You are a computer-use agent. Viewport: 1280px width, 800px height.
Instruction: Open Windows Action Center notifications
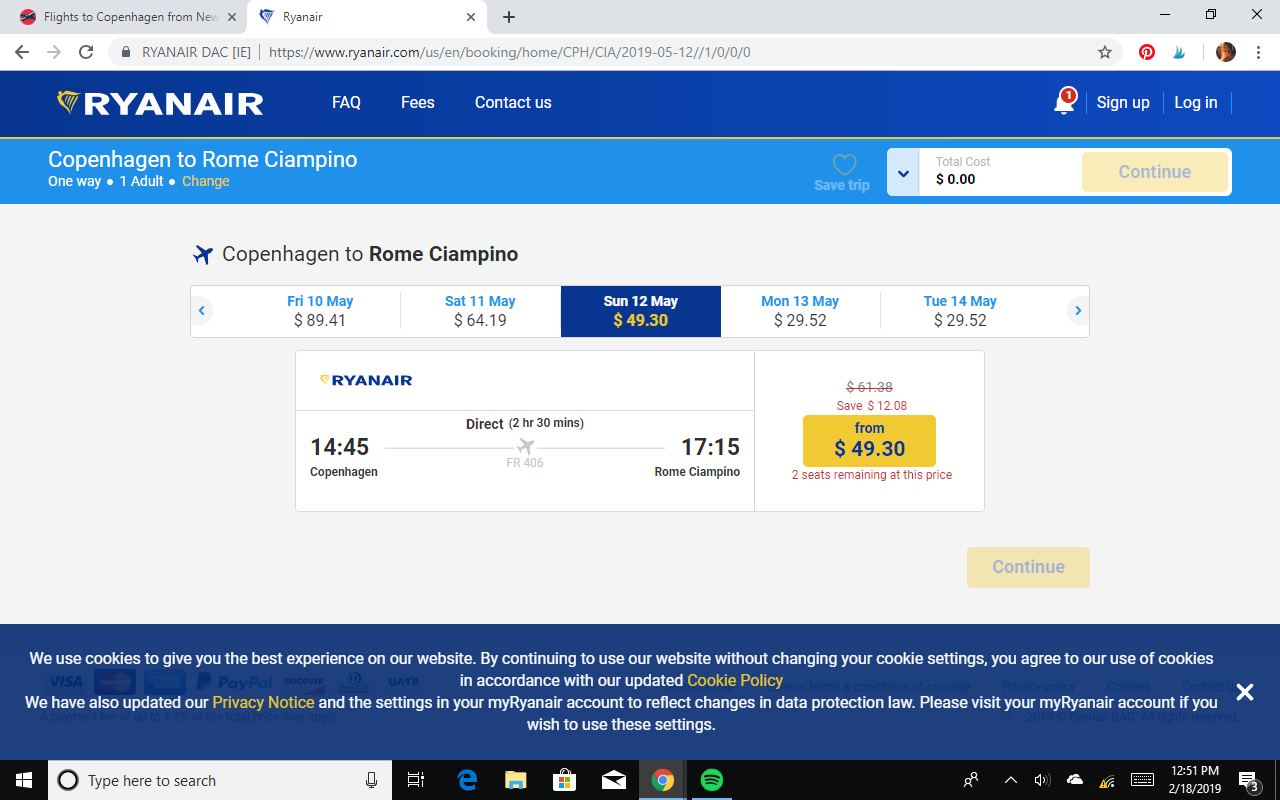[x=1249, y=780]
